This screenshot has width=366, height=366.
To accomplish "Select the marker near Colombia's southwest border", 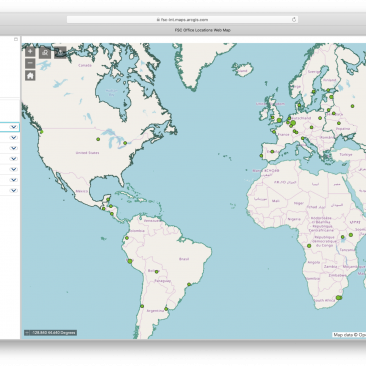I will tap(127, 238).
